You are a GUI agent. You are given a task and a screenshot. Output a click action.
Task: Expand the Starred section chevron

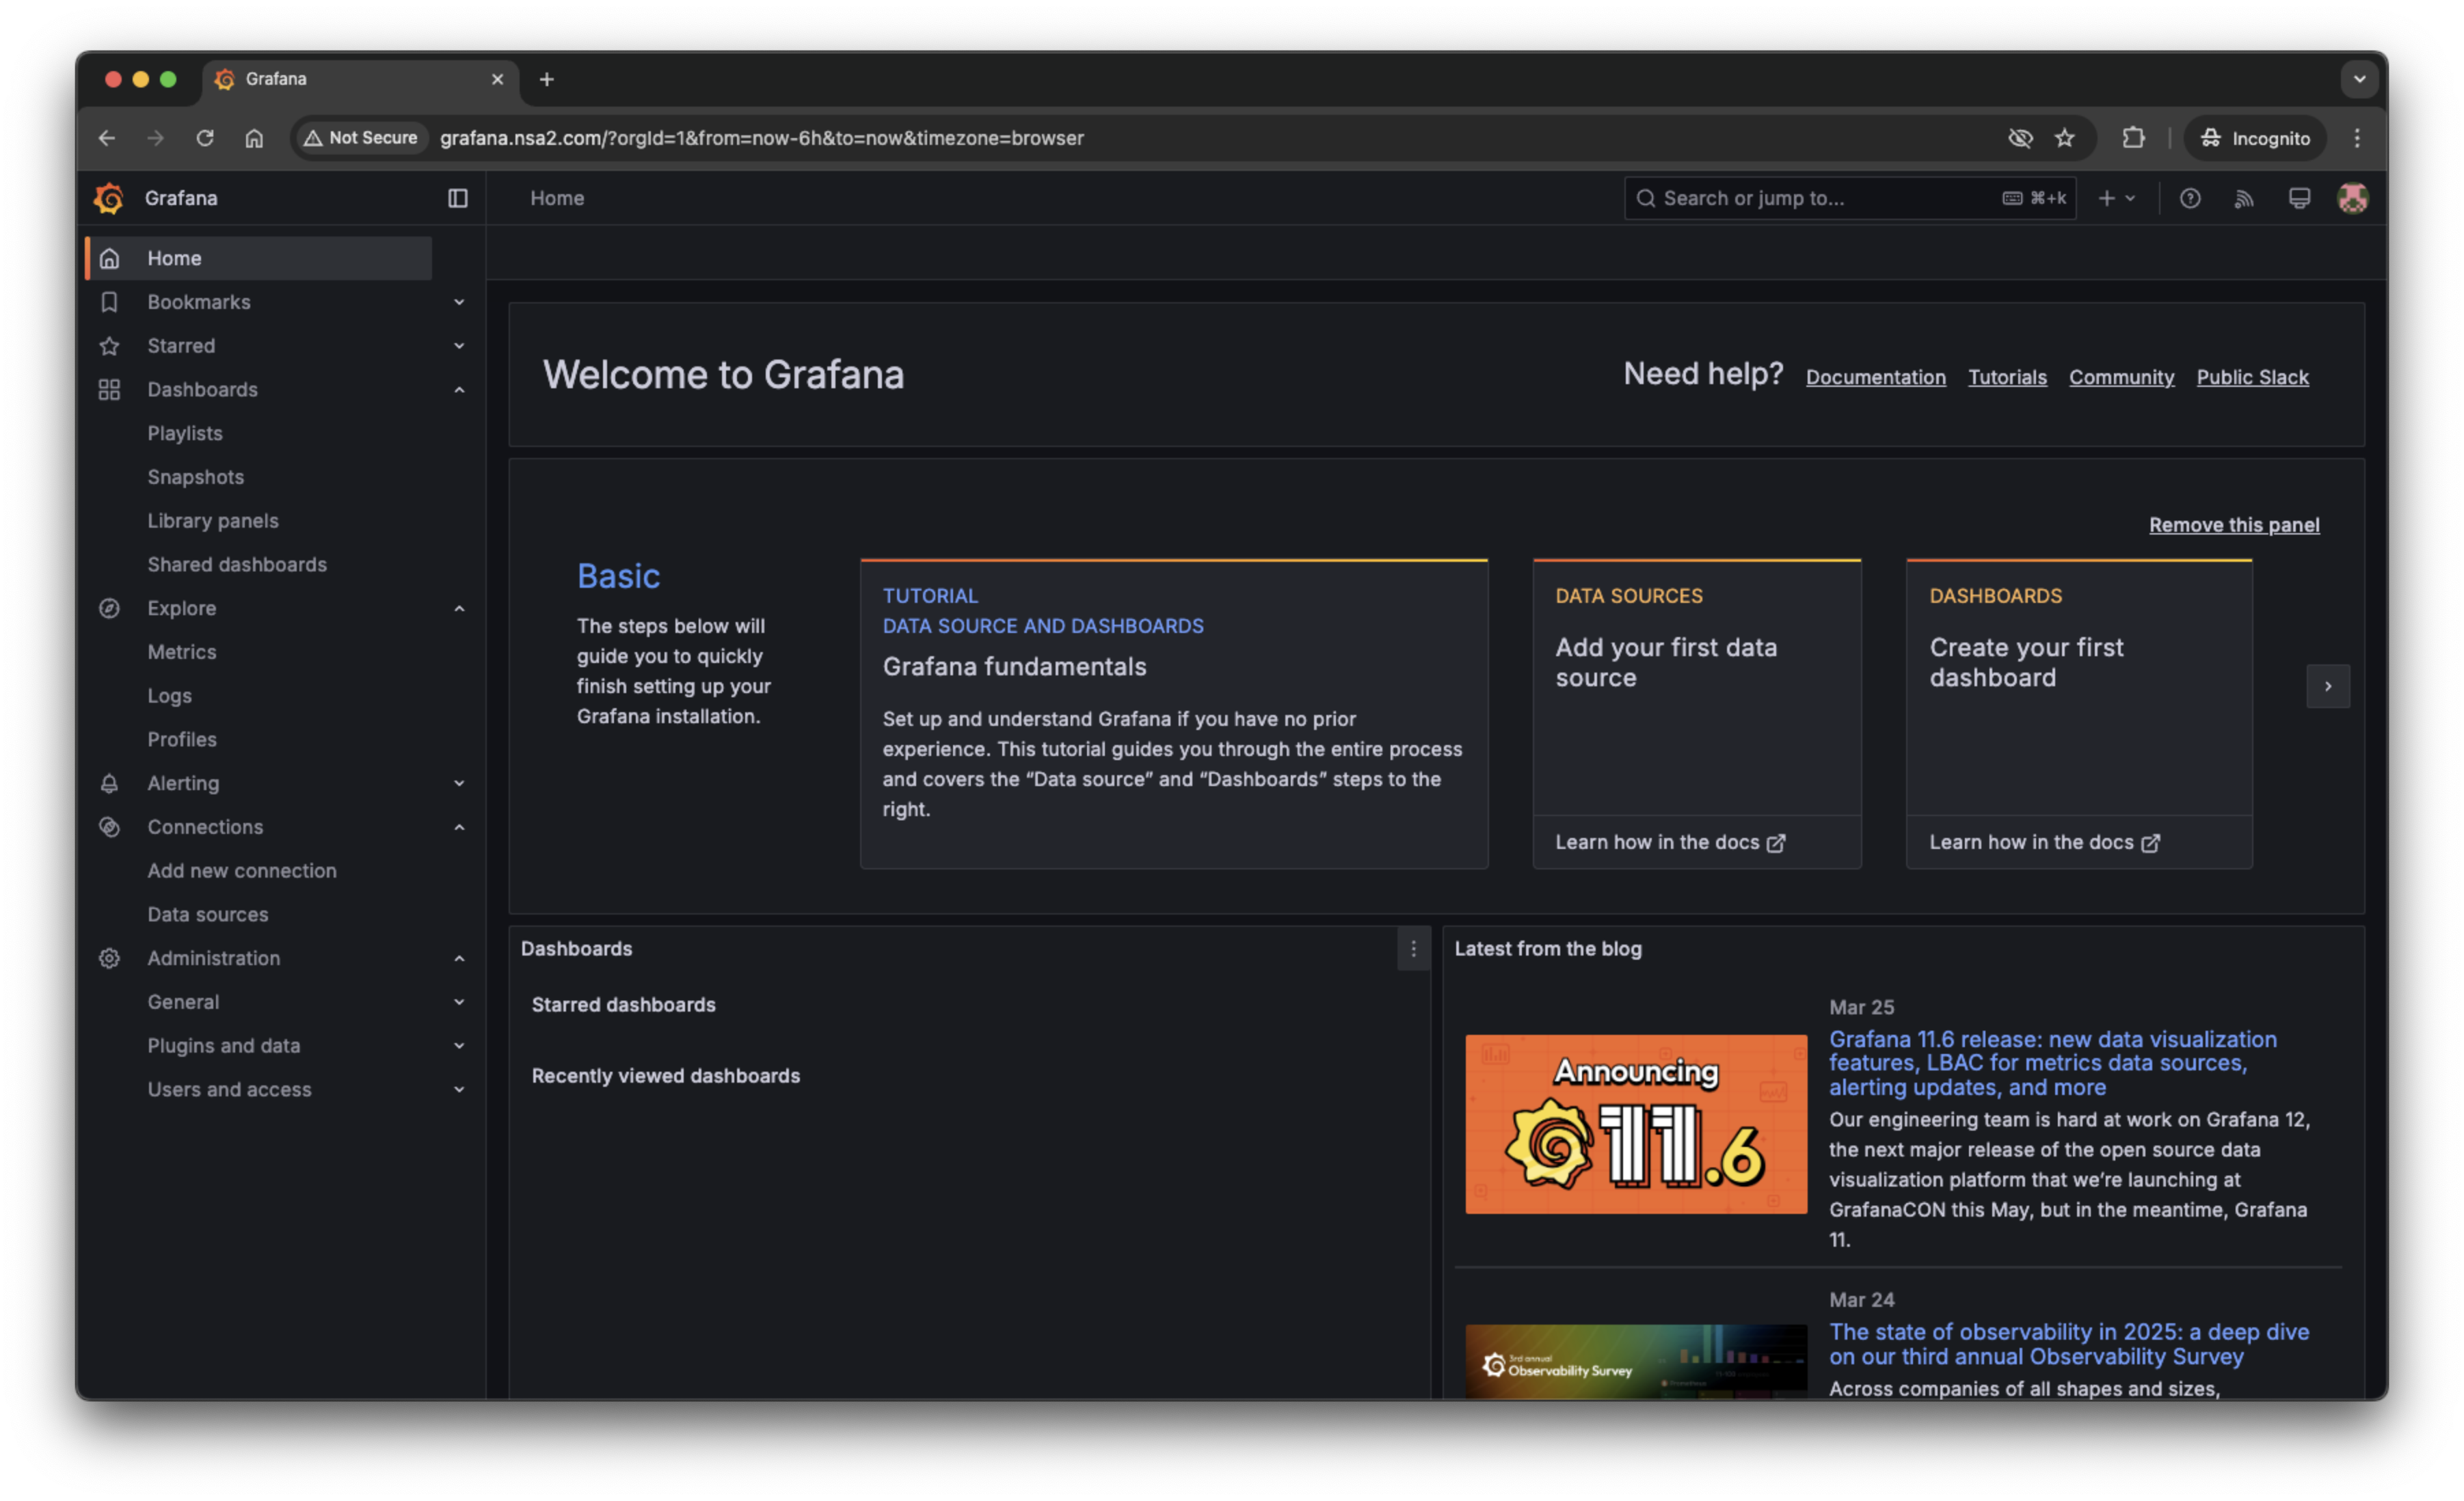(459, 346)
